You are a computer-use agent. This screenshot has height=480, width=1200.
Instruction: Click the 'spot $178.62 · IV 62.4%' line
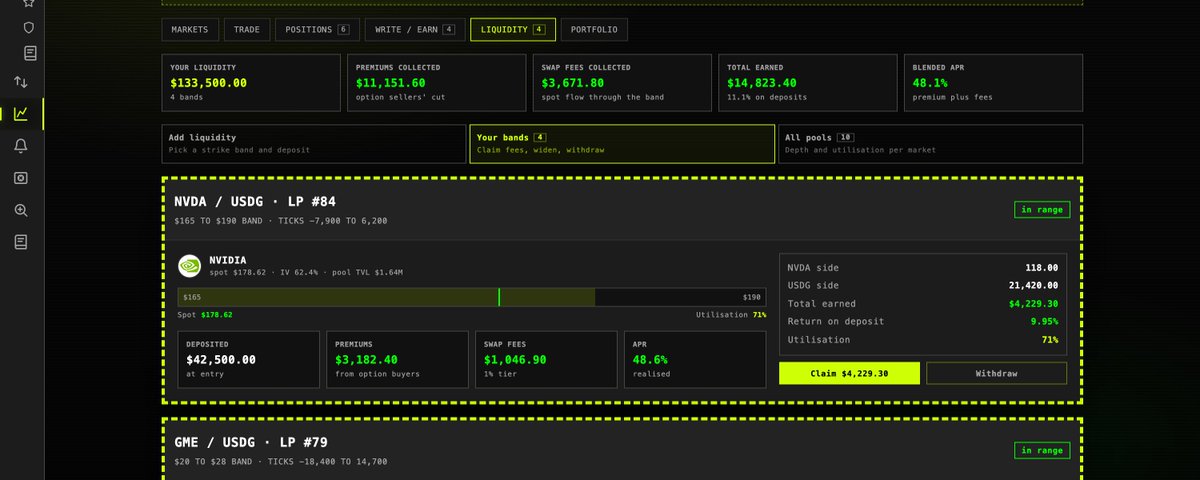point(306,272)
